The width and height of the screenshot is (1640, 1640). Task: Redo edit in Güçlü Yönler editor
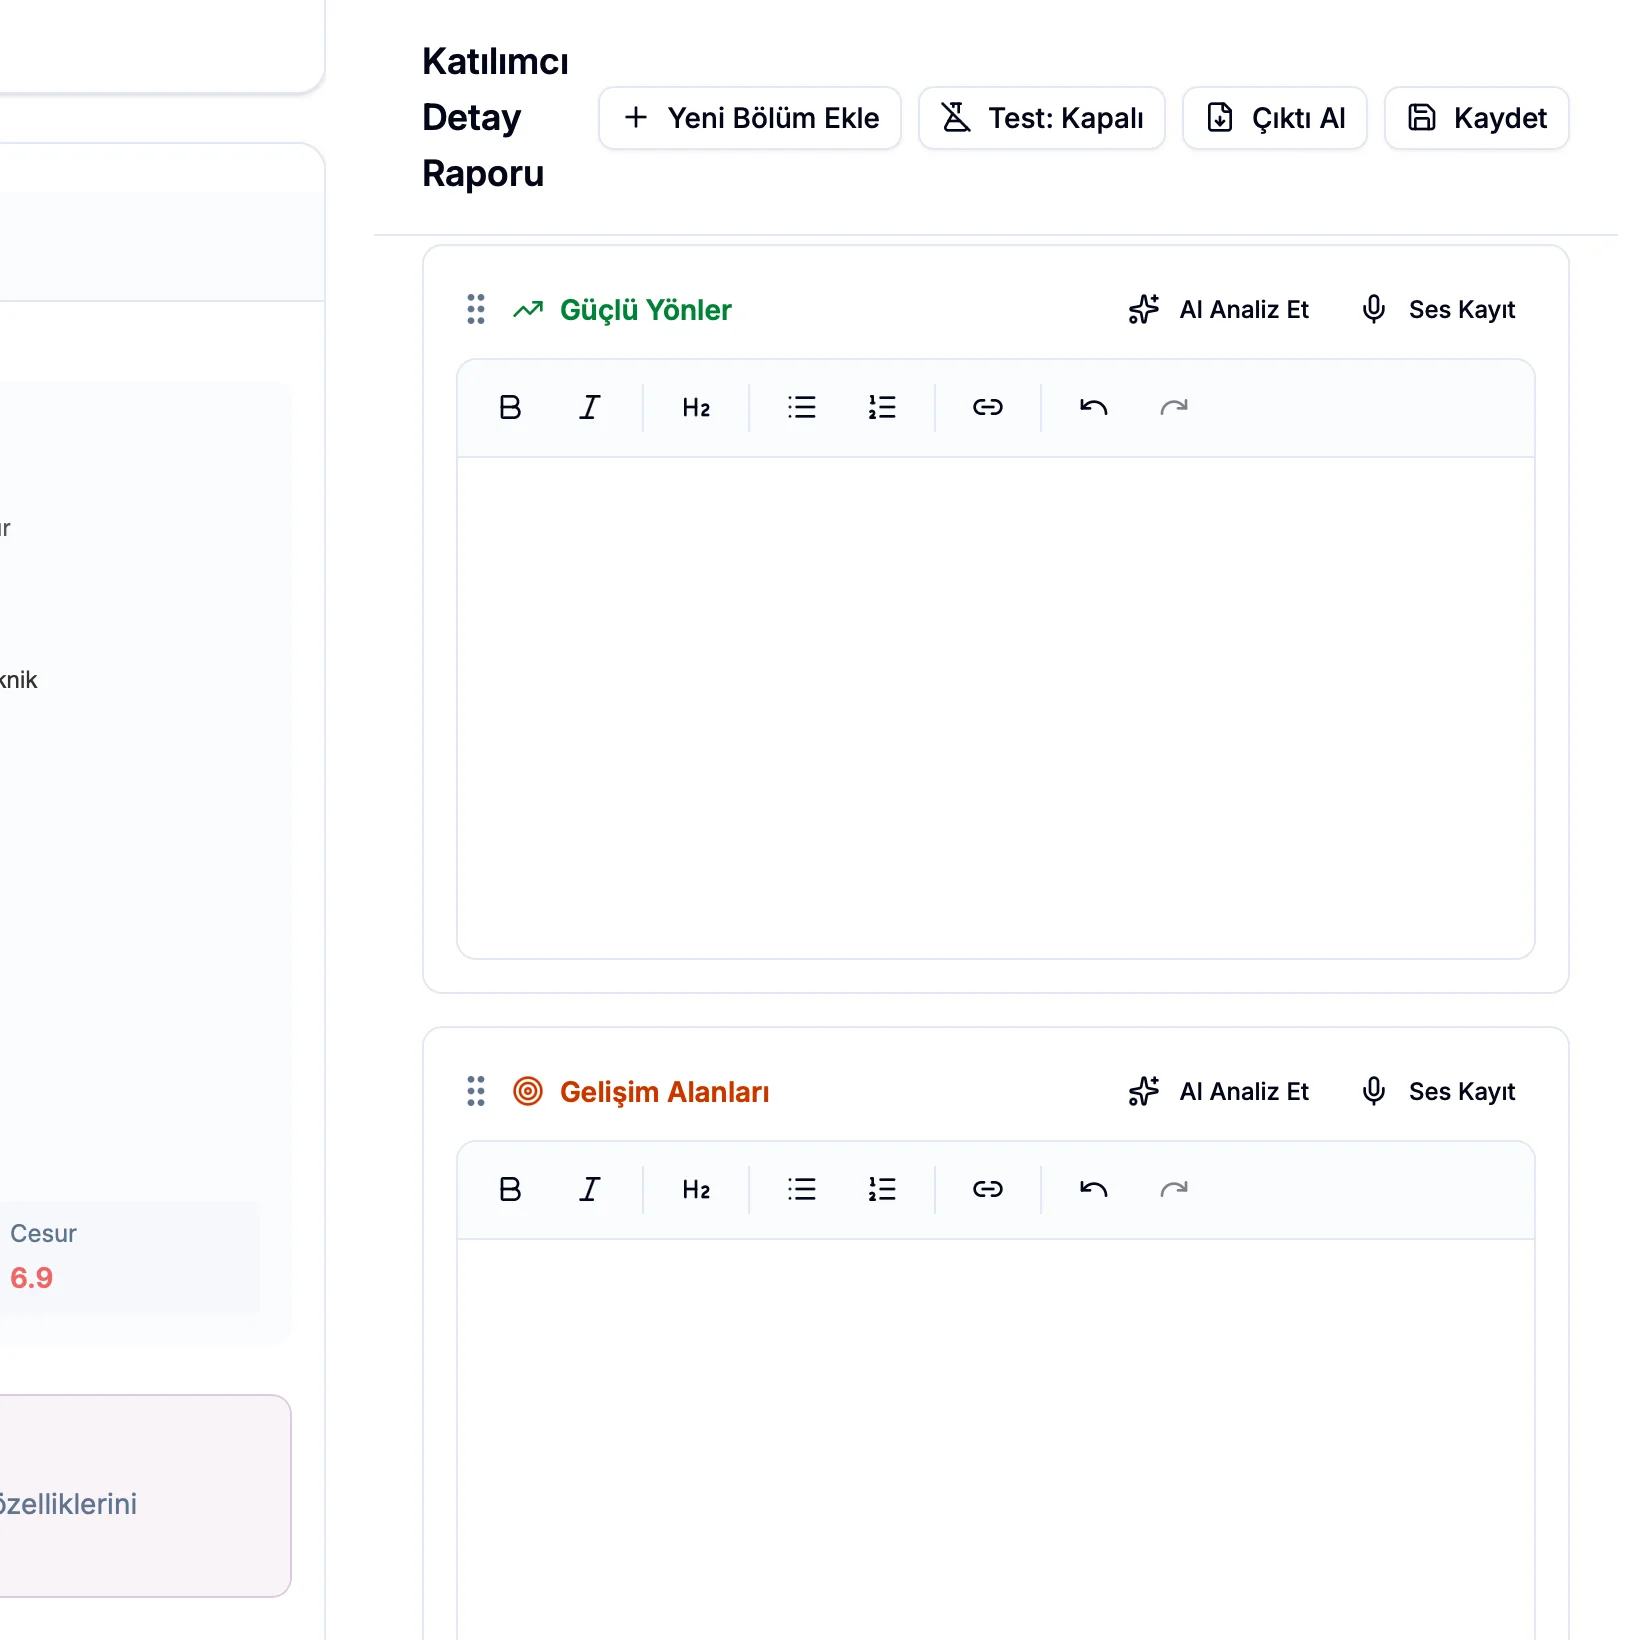[x=1174, y=408]
